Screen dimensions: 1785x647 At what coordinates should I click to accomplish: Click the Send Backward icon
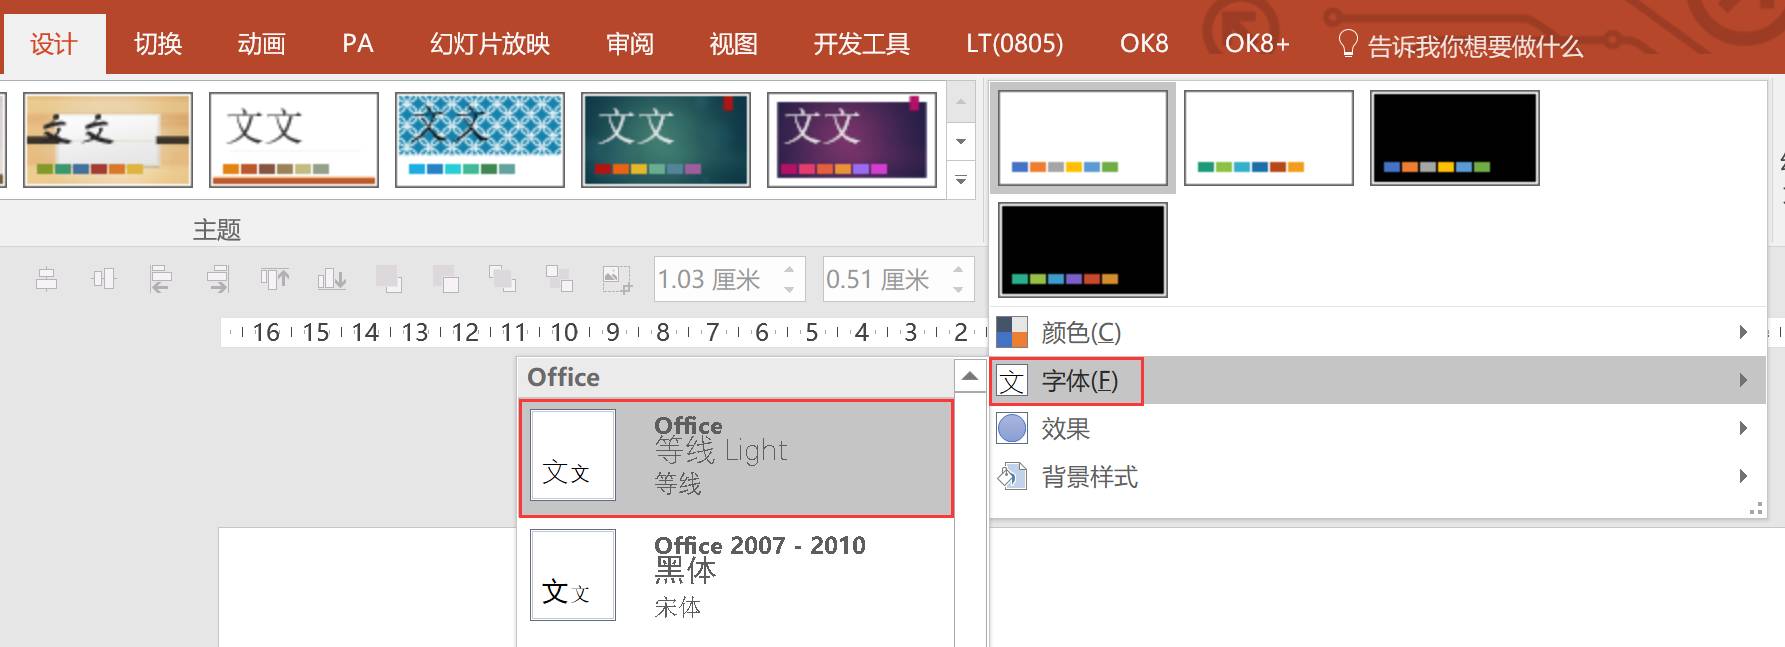445,279
